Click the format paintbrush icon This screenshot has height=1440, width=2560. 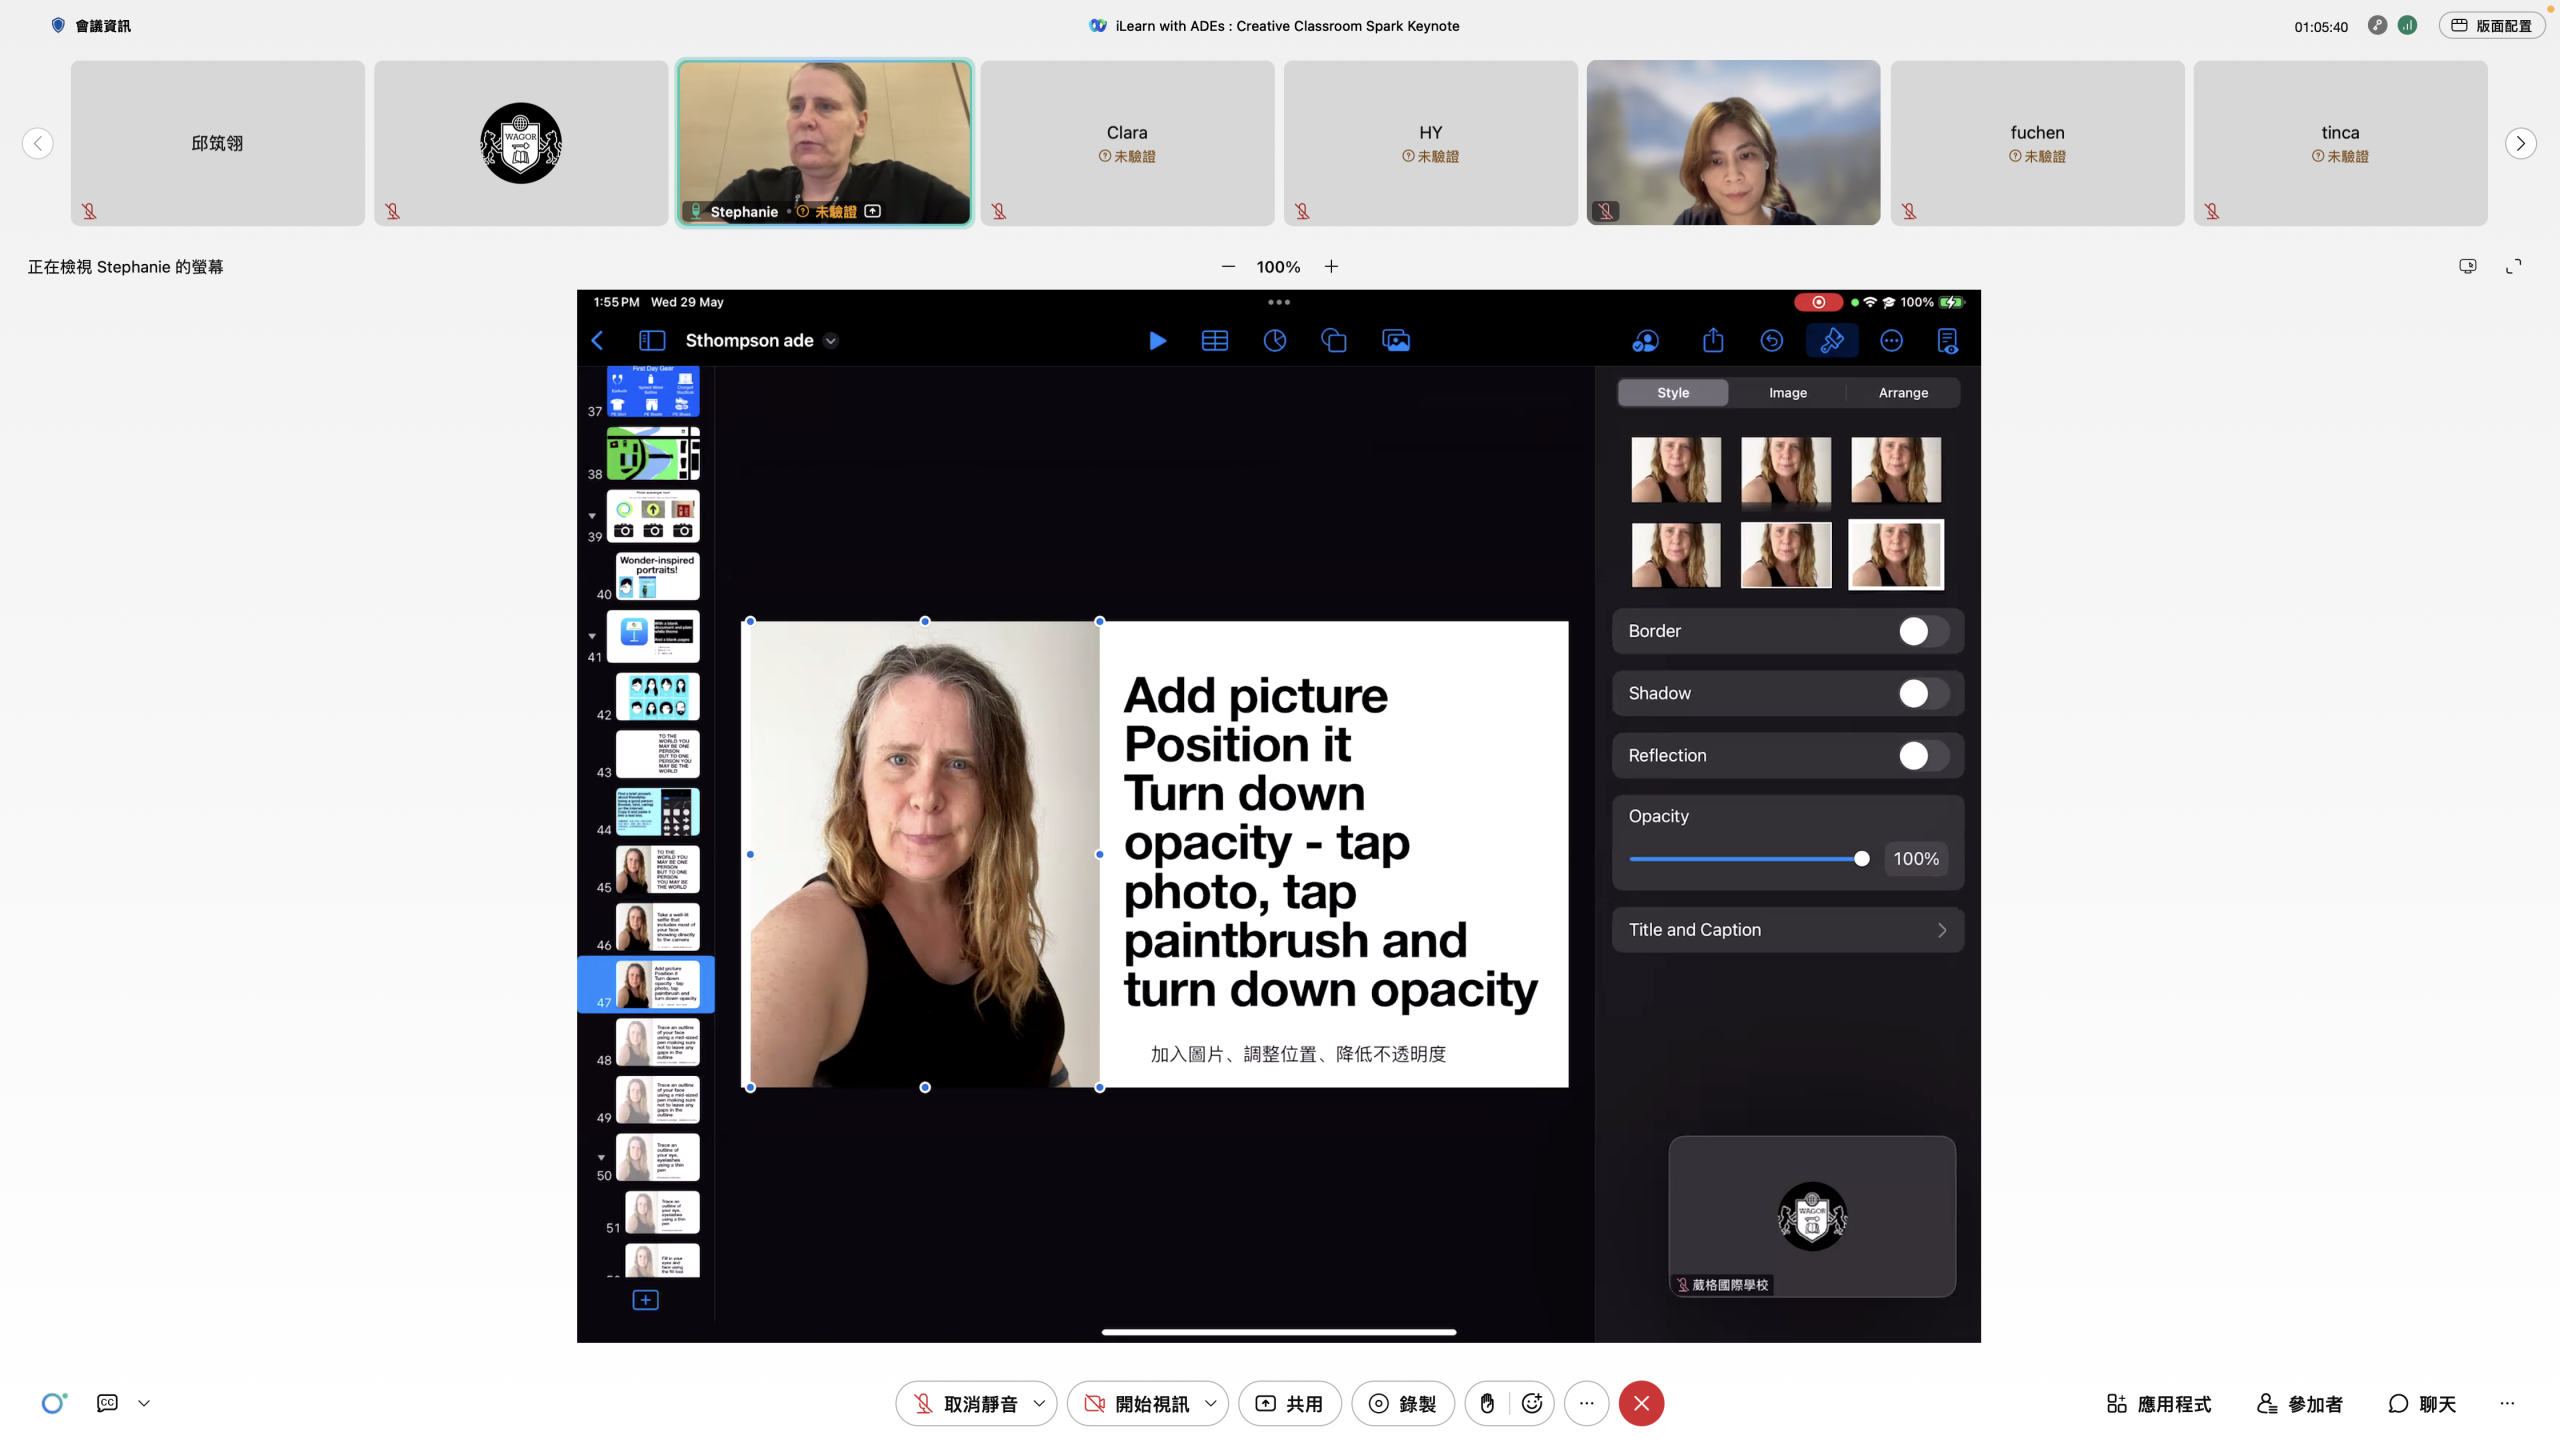1831,341
